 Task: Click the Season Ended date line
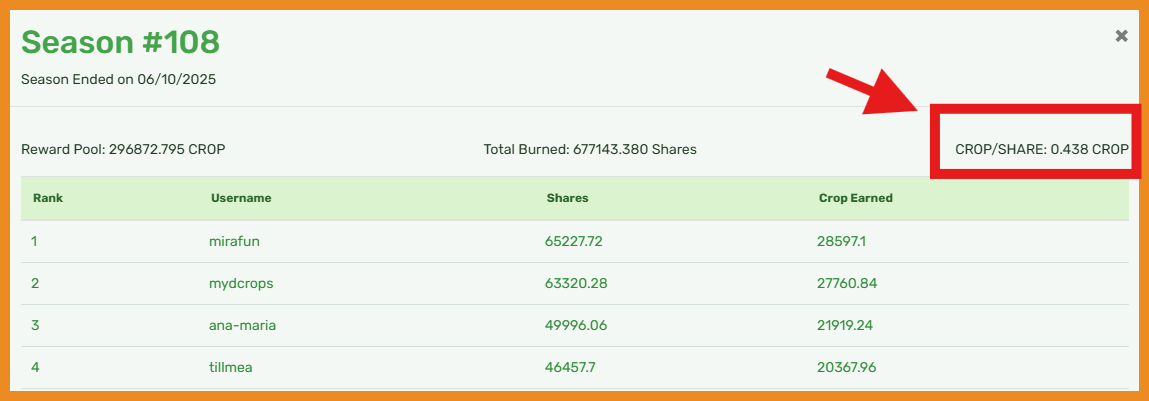[x=118, y=79]
